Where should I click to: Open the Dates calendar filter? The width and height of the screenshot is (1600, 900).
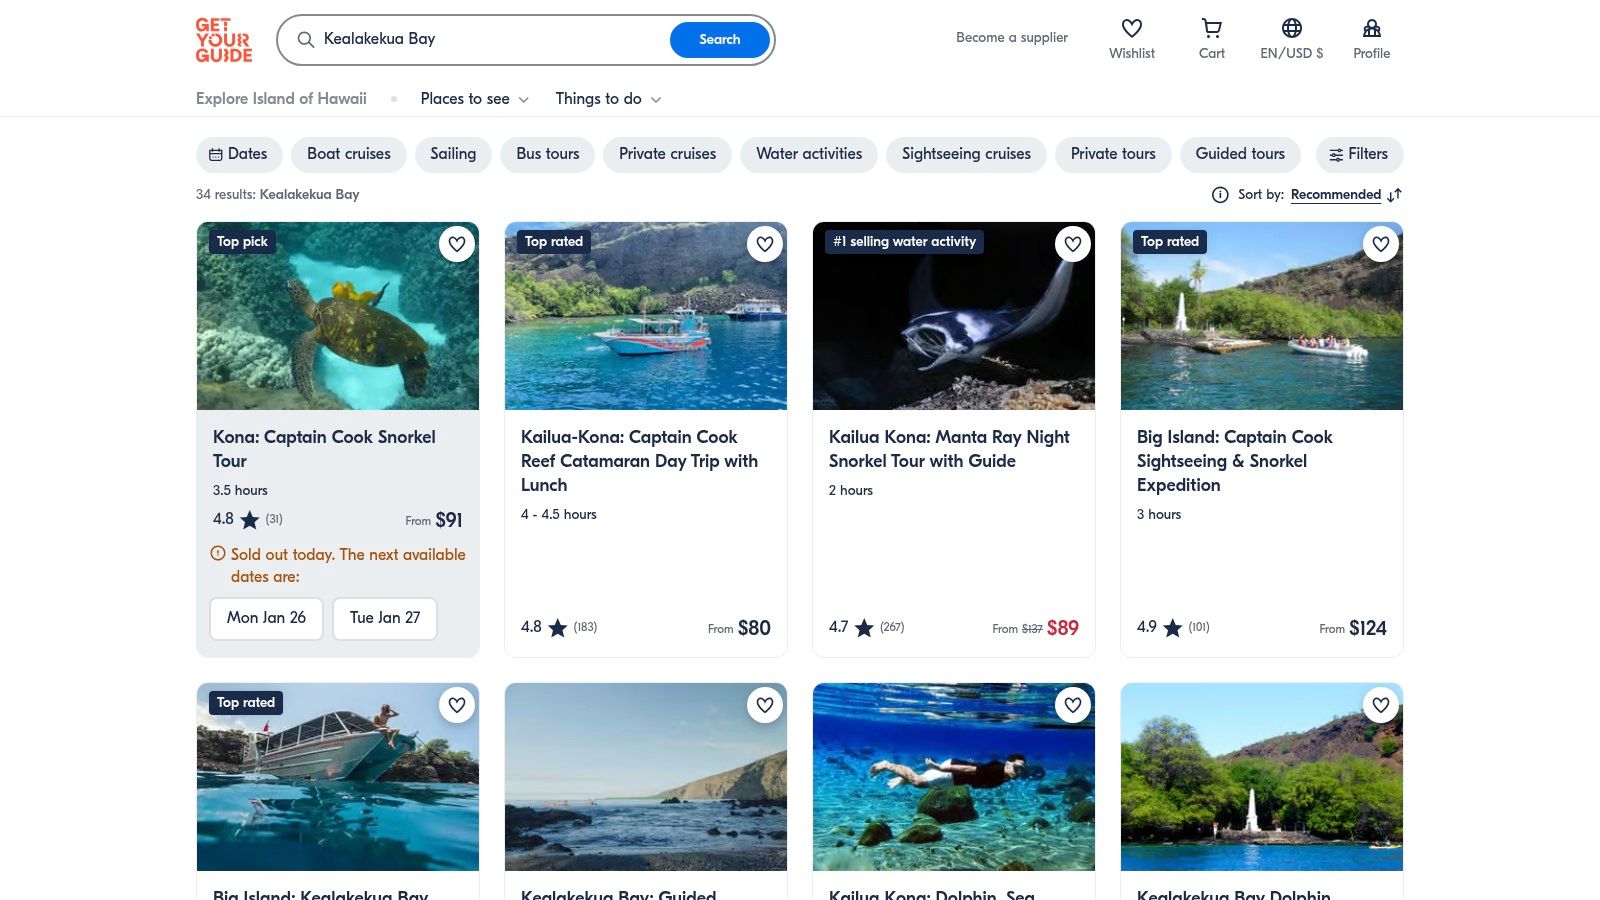click(239, 154)
